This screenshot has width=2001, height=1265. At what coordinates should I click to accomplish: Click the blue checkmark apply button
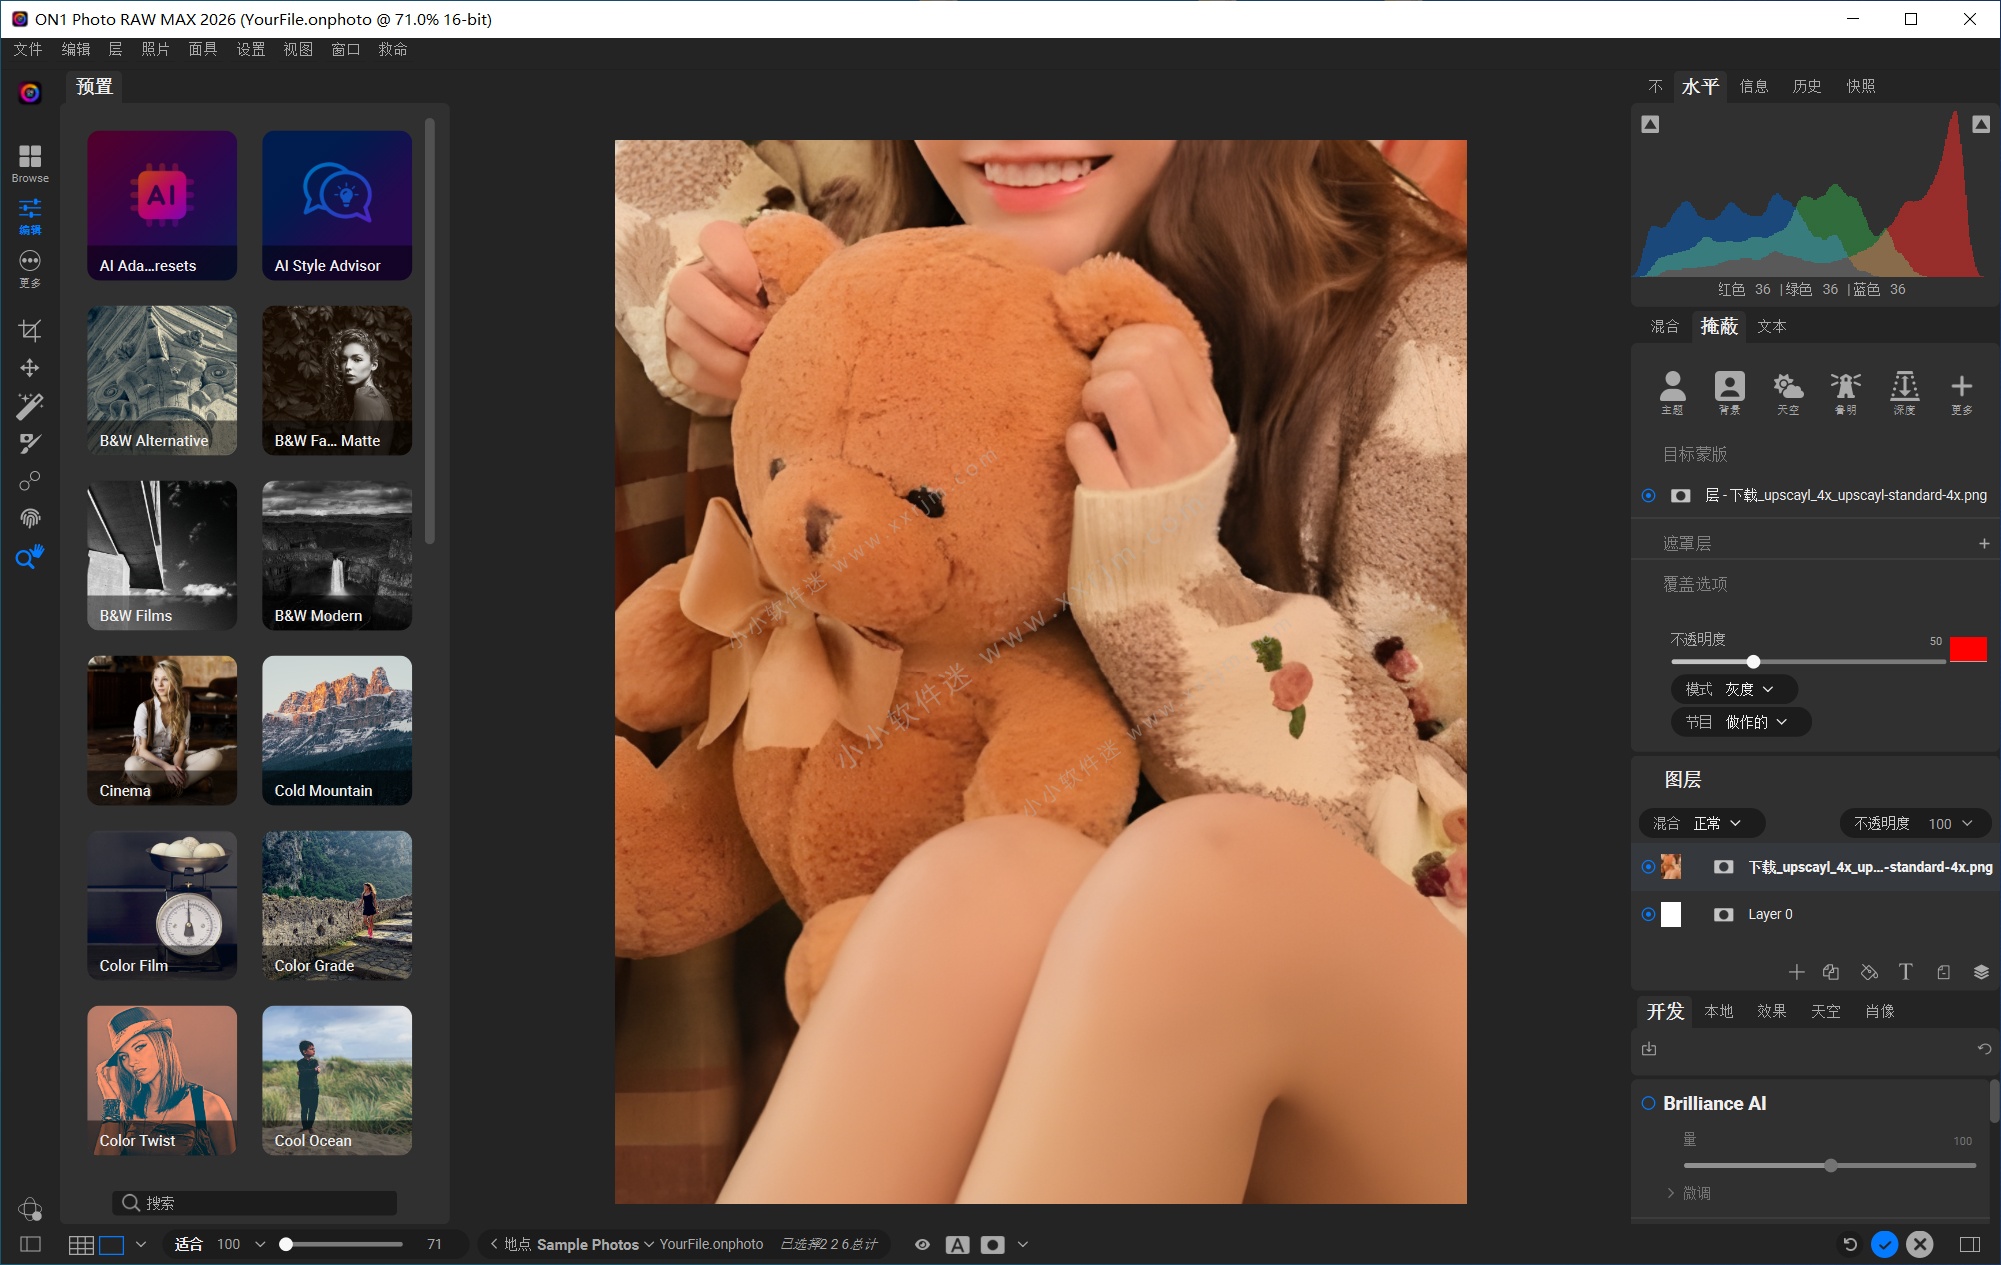coord(1884,1244)
